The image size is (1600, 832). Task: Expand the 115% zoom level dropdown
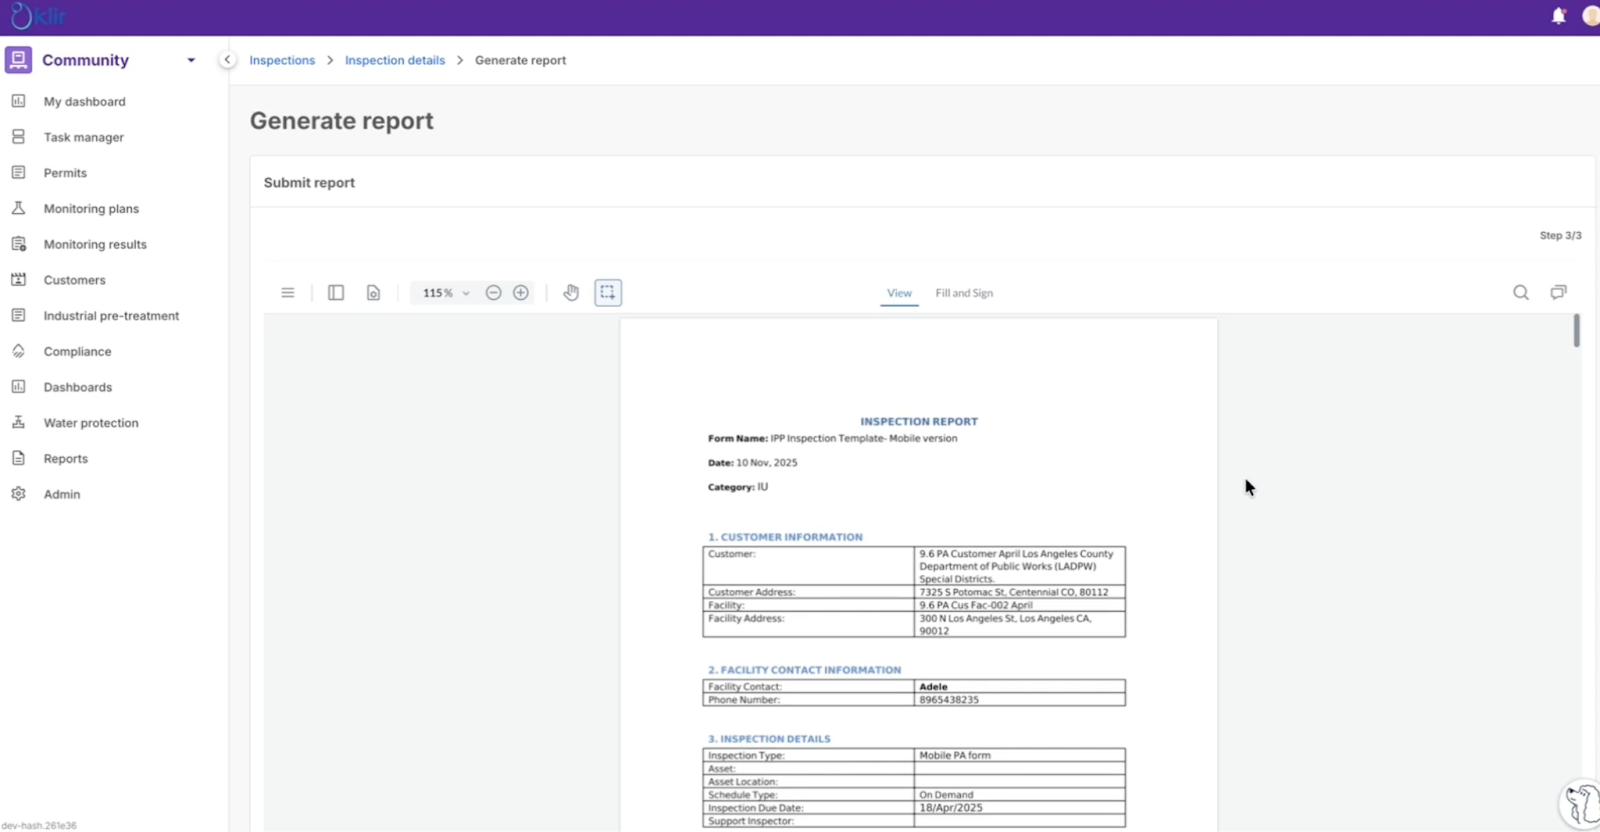pyautogui.click(x=446, y=293)
